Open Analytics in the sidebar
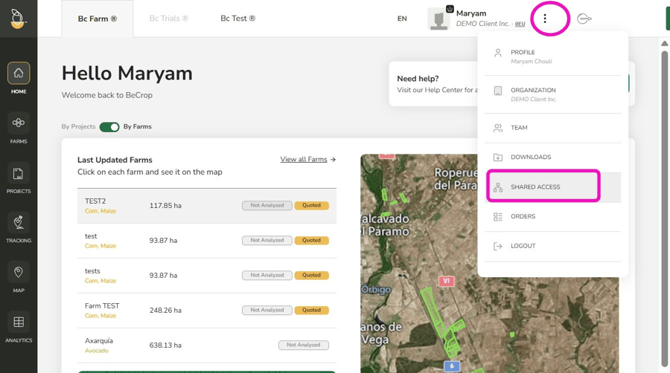The width and height of the screenshot is (670, 373). [18, 322]
